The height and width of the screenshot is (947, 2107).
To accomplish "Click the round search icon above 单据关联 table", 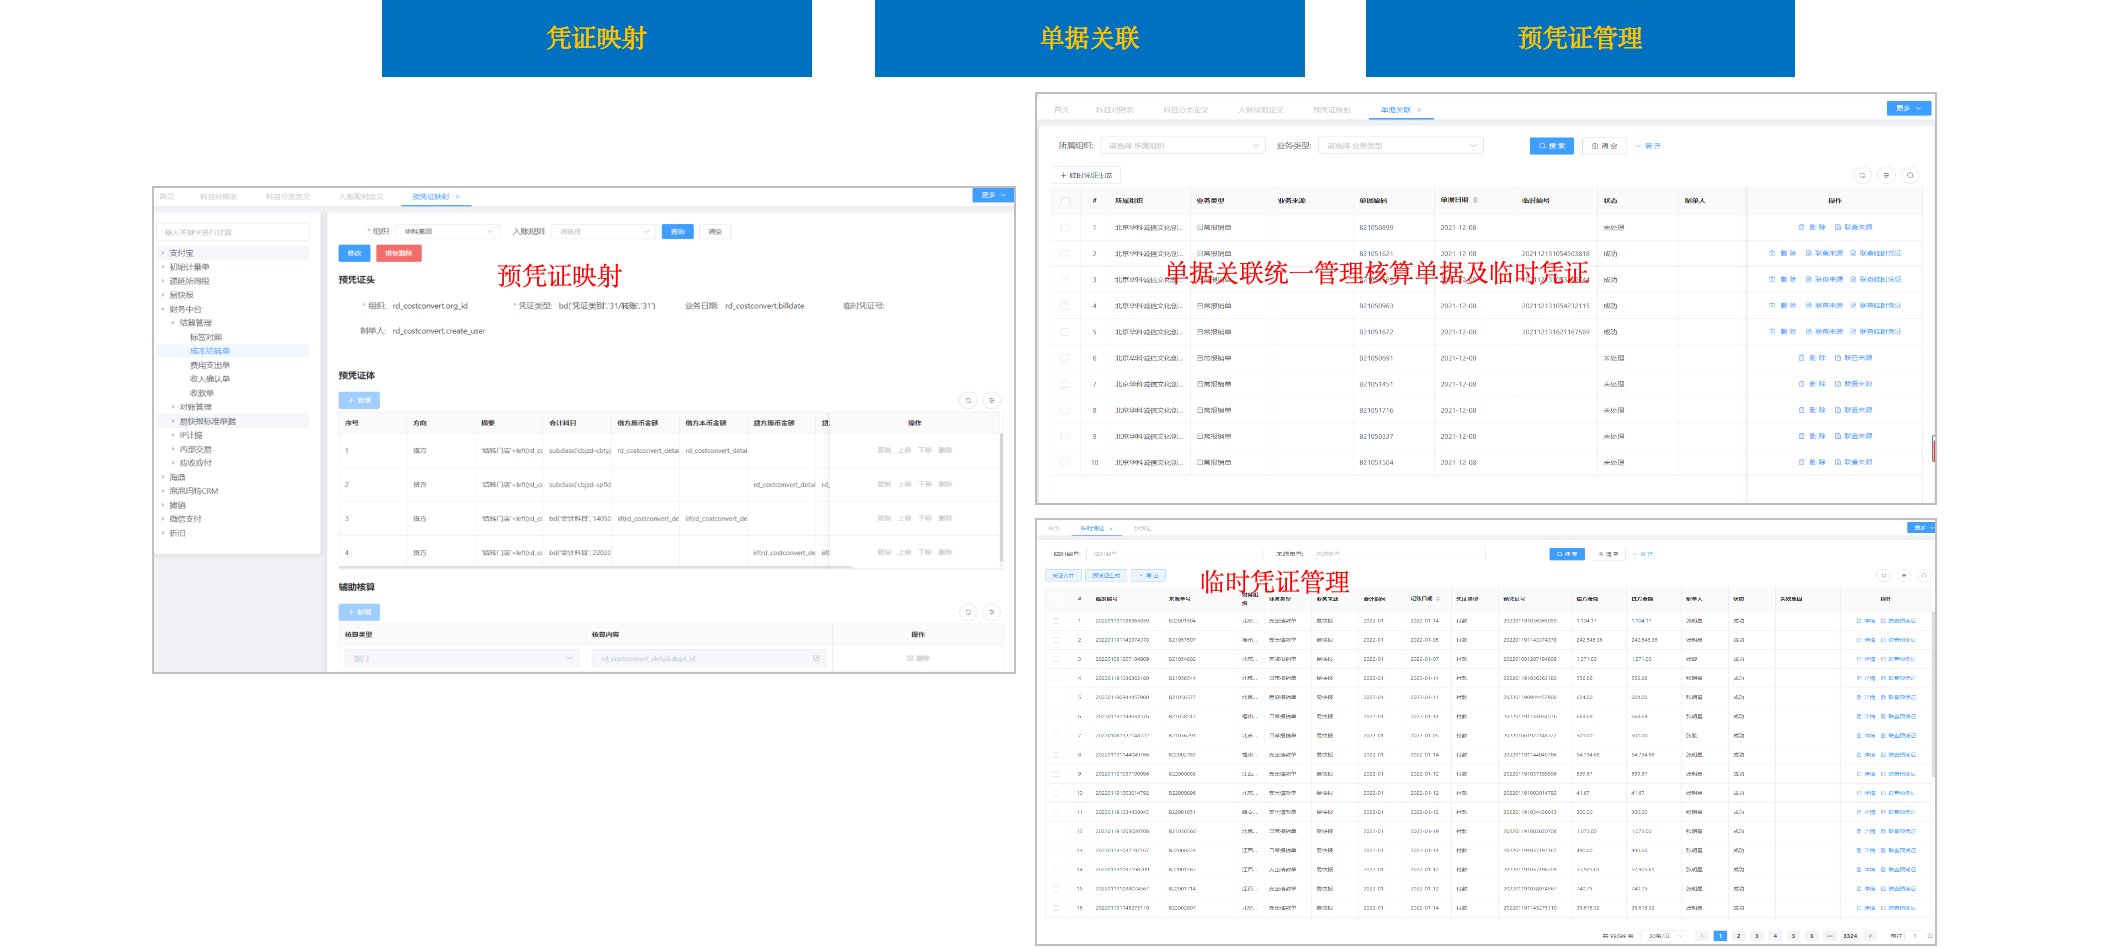I will pos(1910,175).
